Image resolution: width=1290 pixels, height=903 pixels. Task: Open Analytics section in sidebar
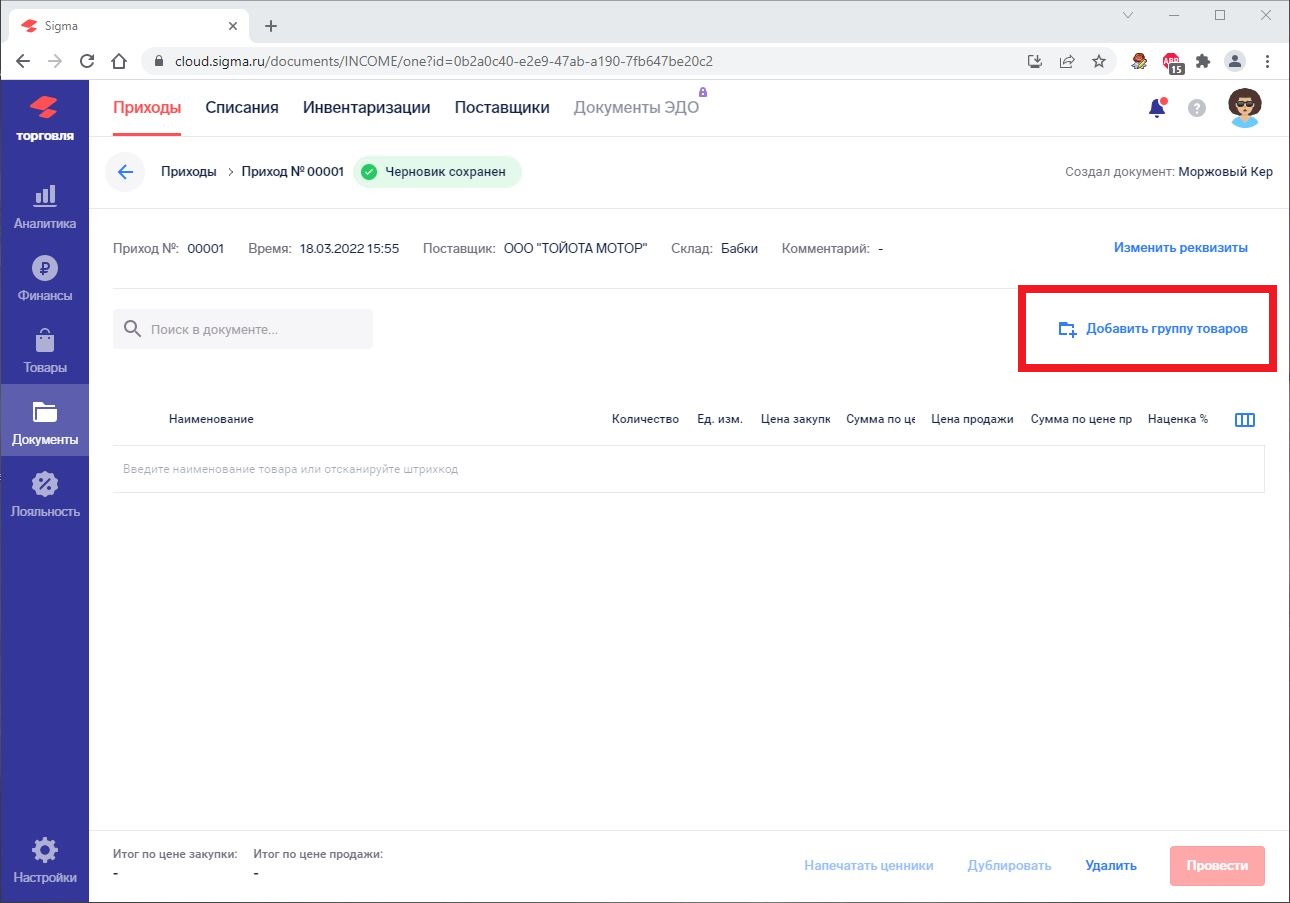tap(44, 207)
